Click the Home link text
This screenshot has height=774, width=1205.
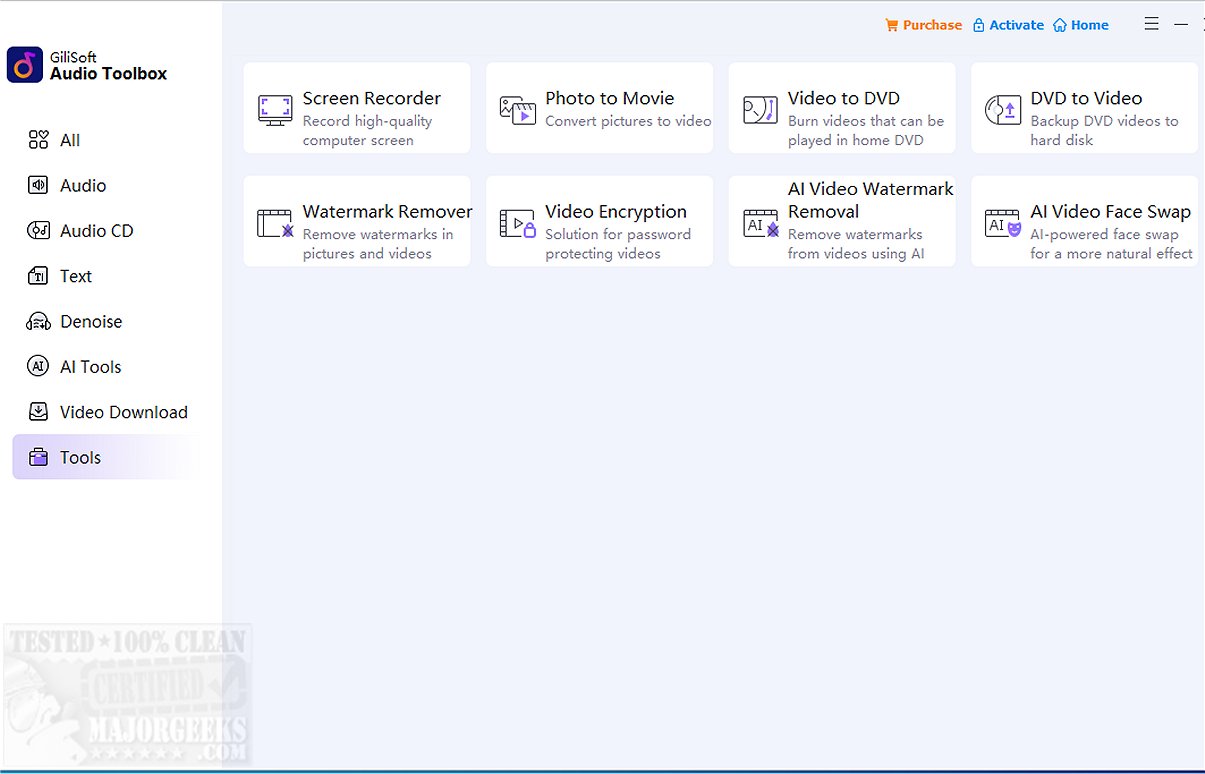point(1089,25)
